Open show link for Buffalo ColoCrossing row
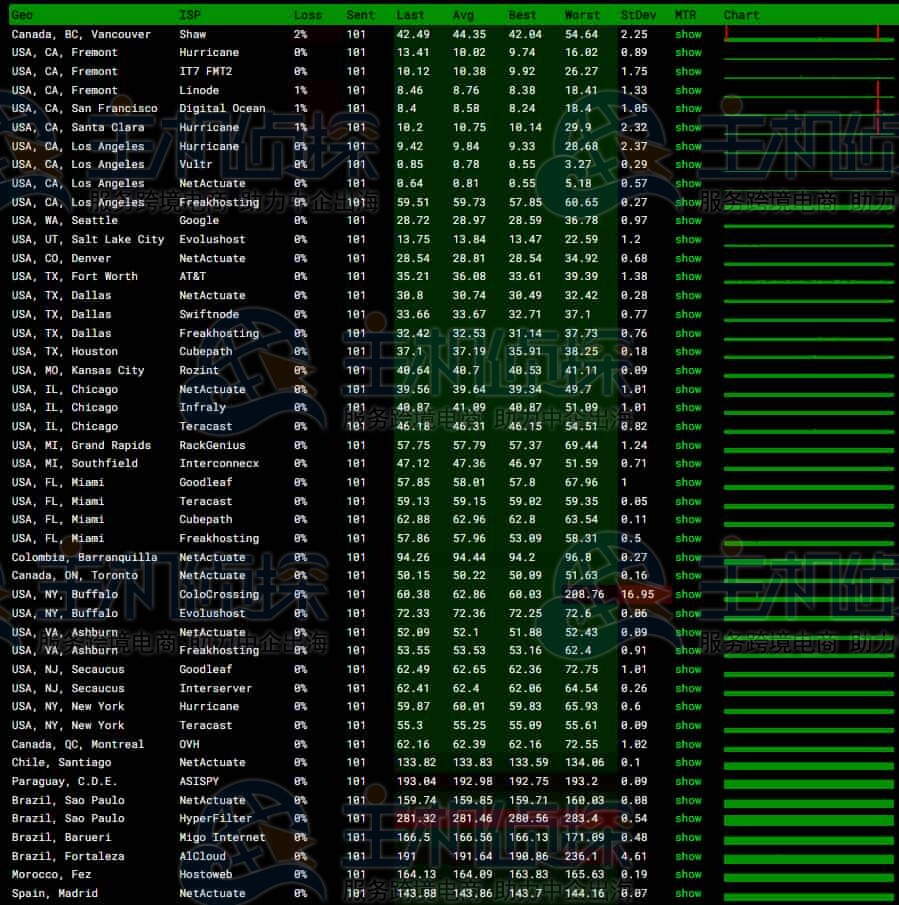Image resolution: width=899 pixels, height=905 pixels. 688,595
